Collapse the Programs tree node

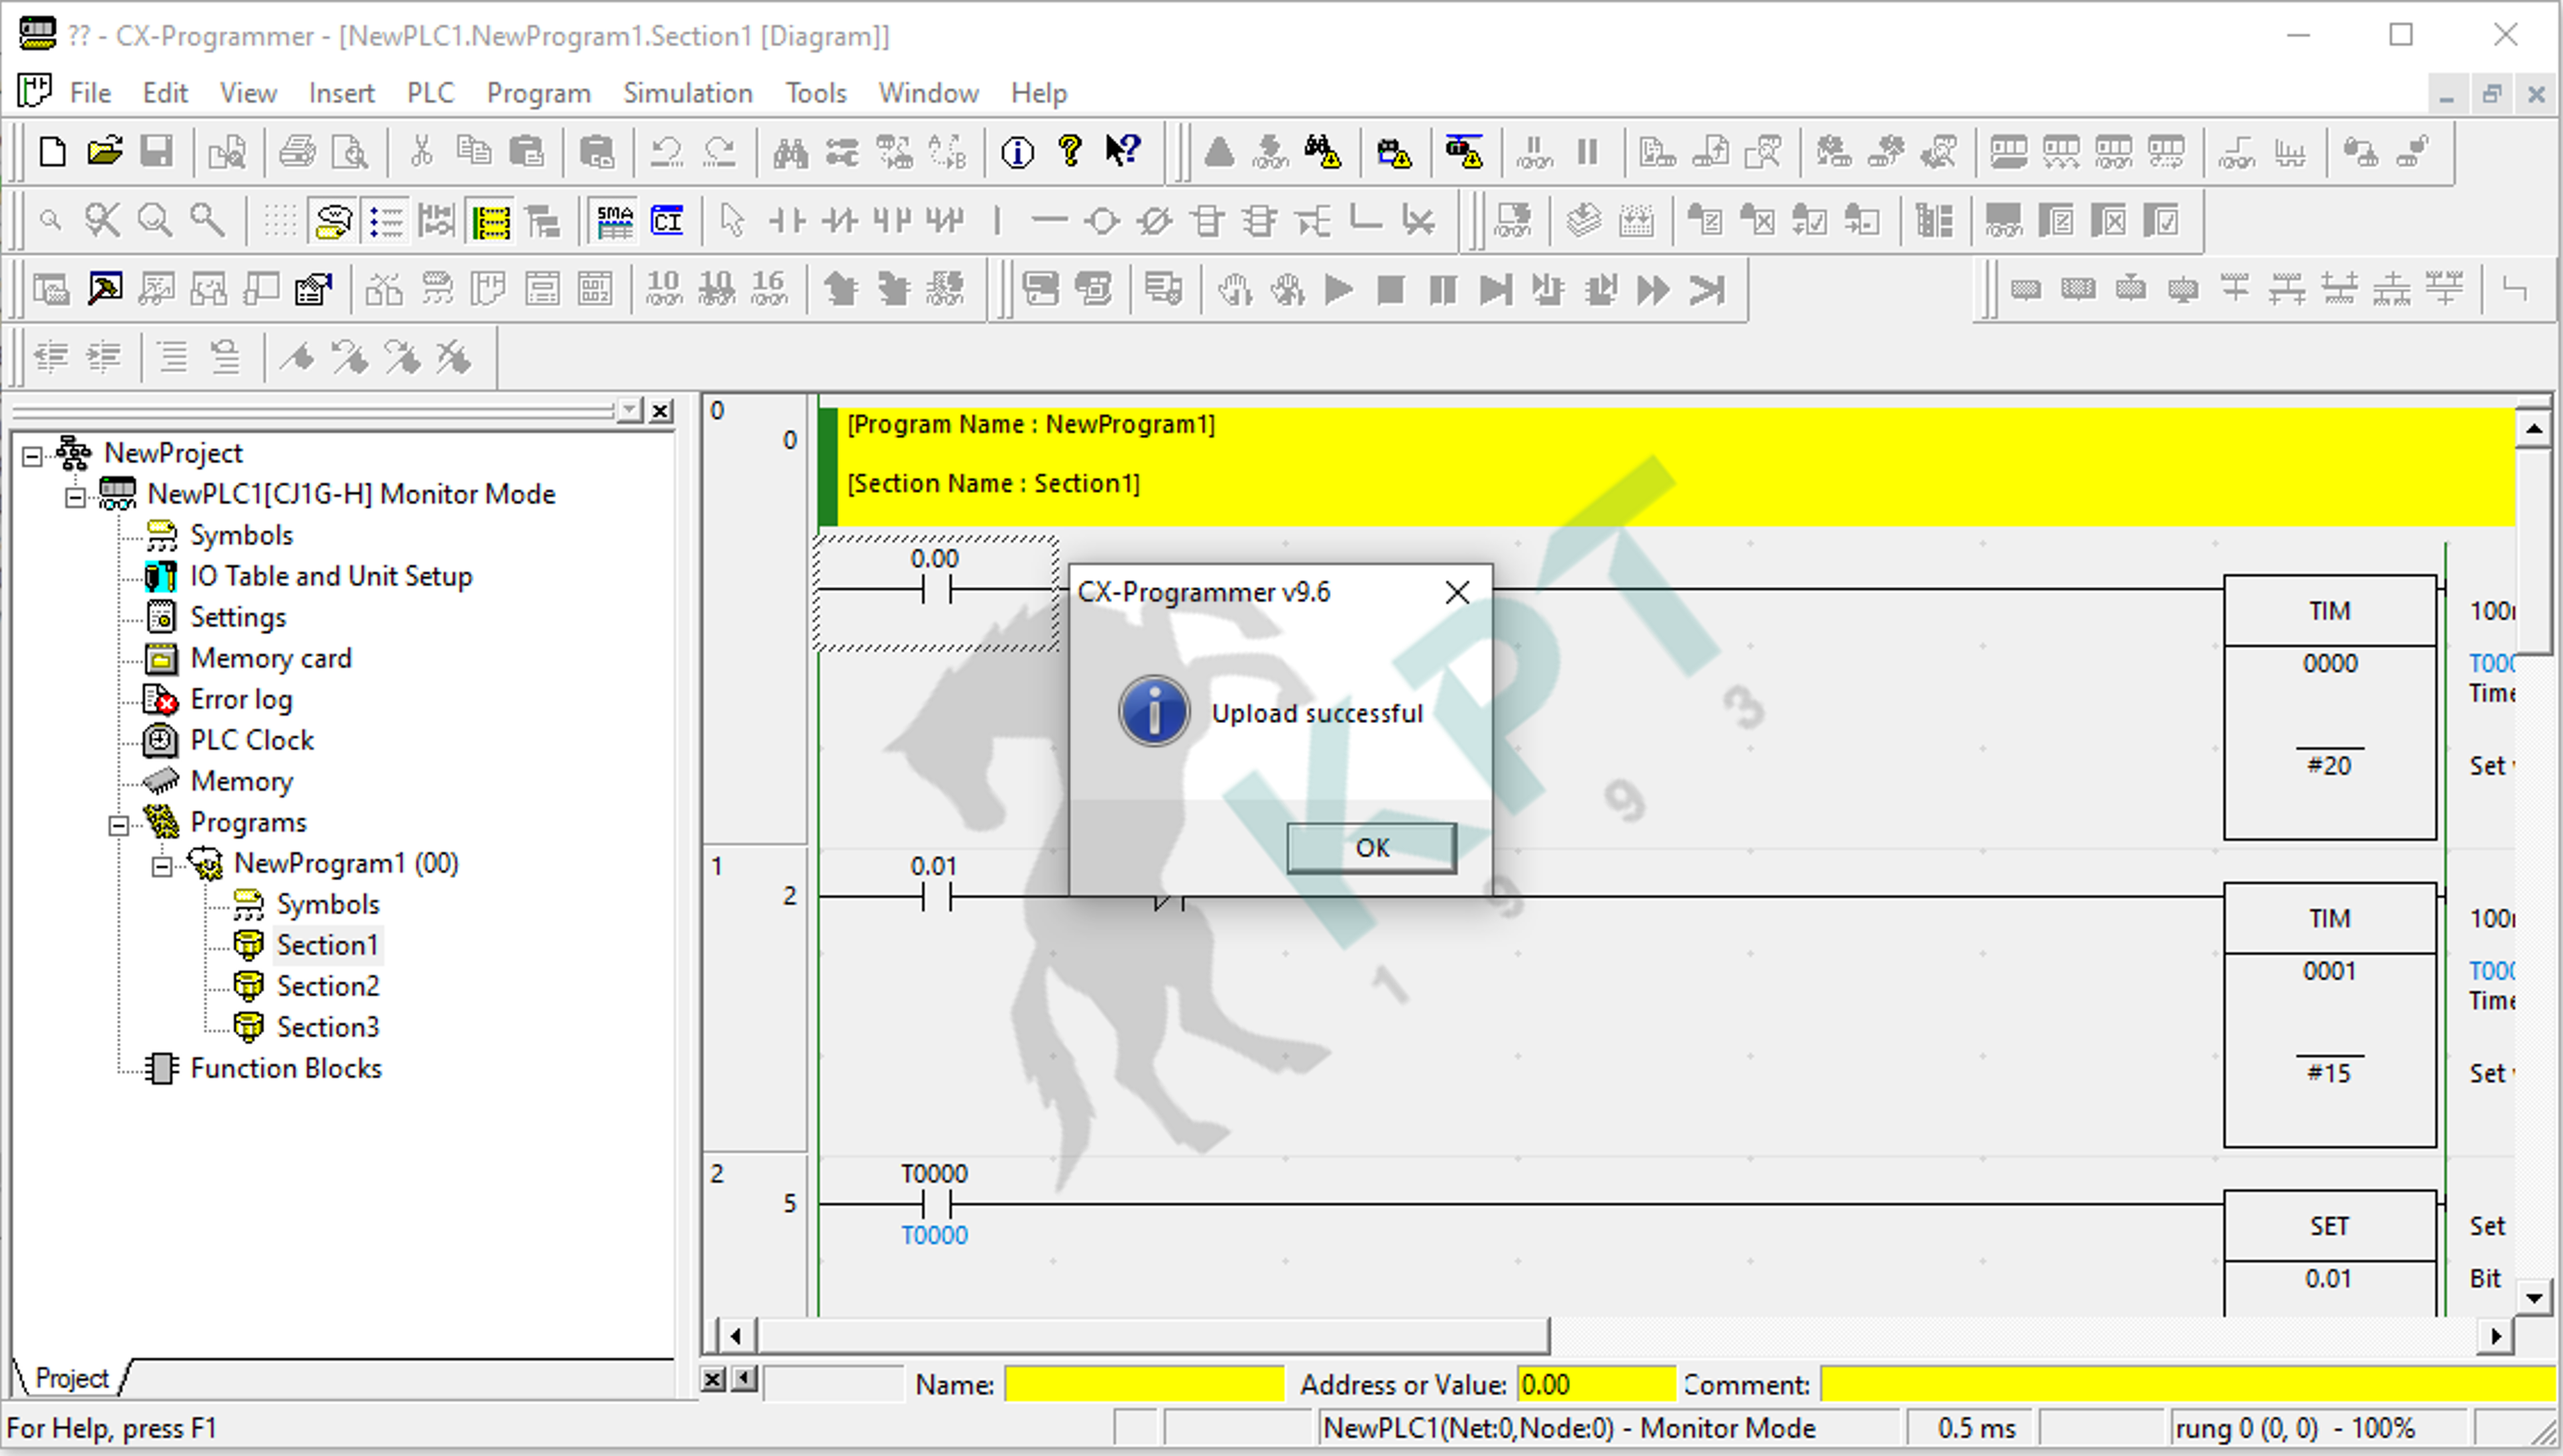click(118, 825)
